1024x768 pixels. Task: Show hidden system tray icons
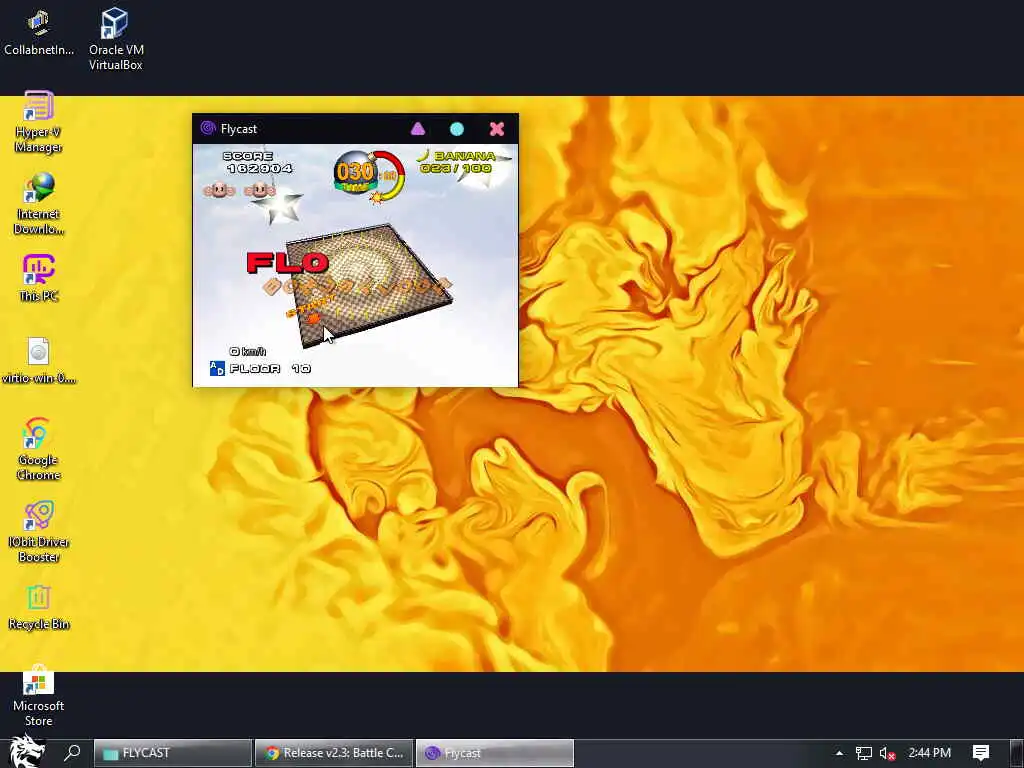(x=839, y=753)
